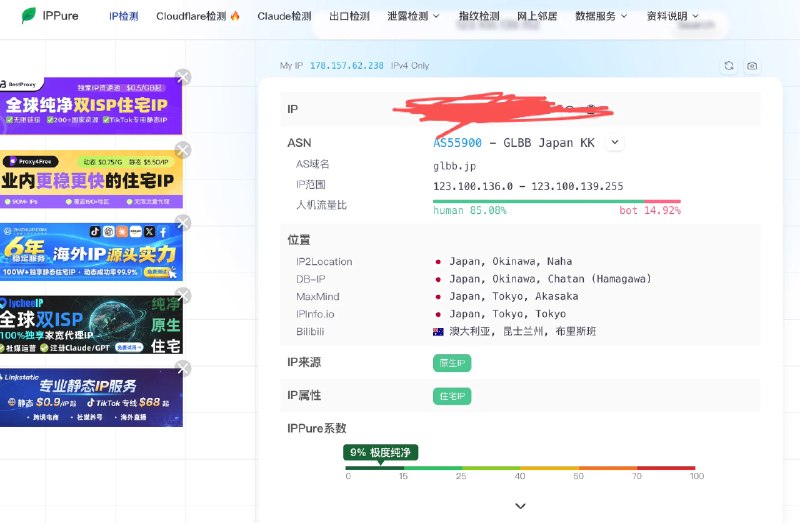Viewport: 800px width, 523px height.
Task: Expand more details chevron below IPPure系数
Action: click(520, 506)
